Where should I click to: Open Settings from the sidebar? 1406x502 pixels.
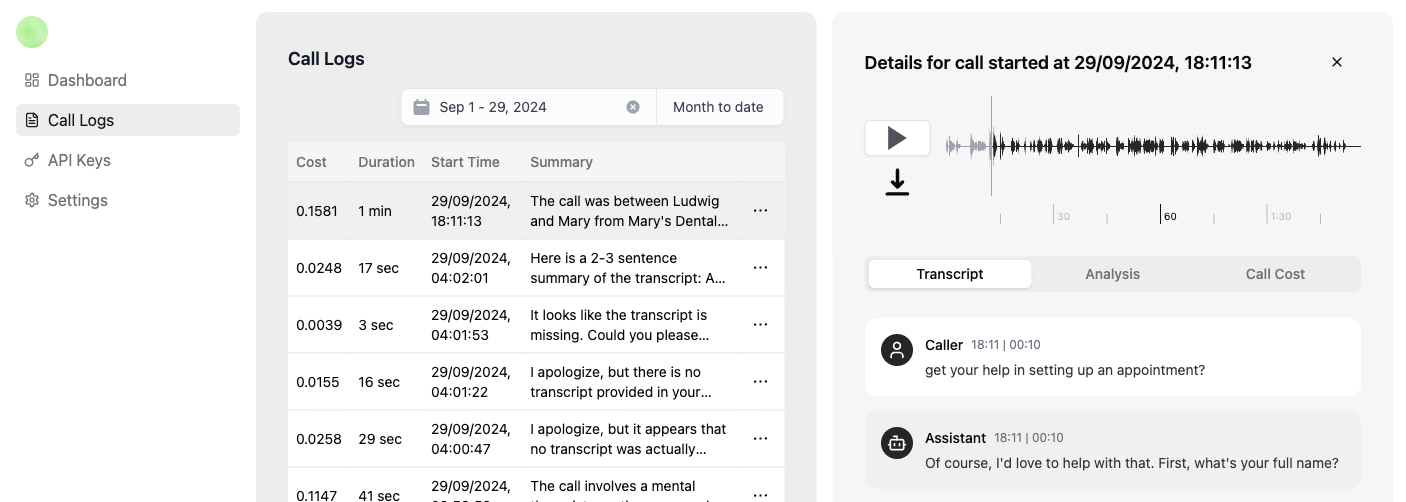pyautogui.click(x=77, y=200)
